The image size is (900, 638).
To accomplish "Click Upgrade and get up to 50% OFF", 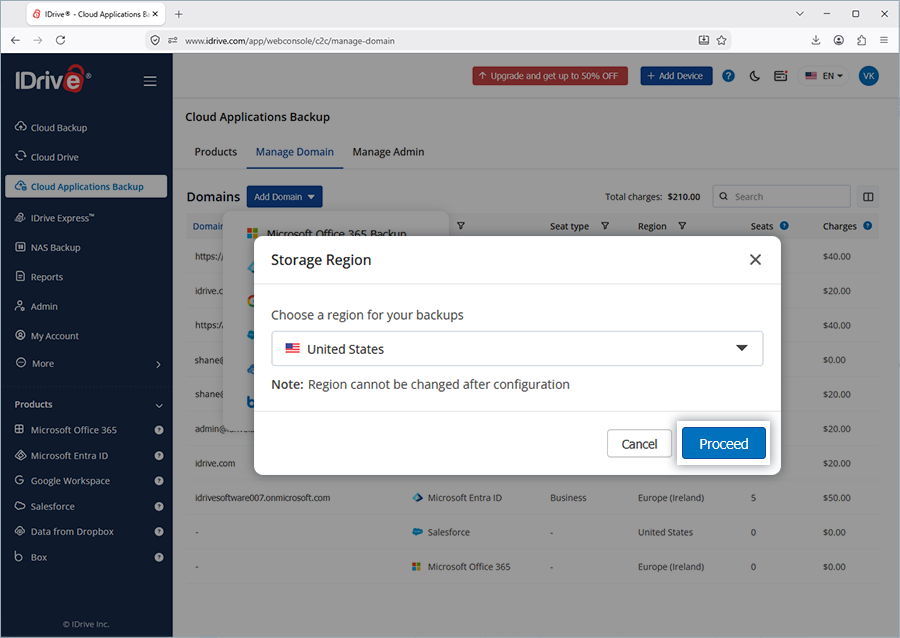I will [x=550, y=76].
